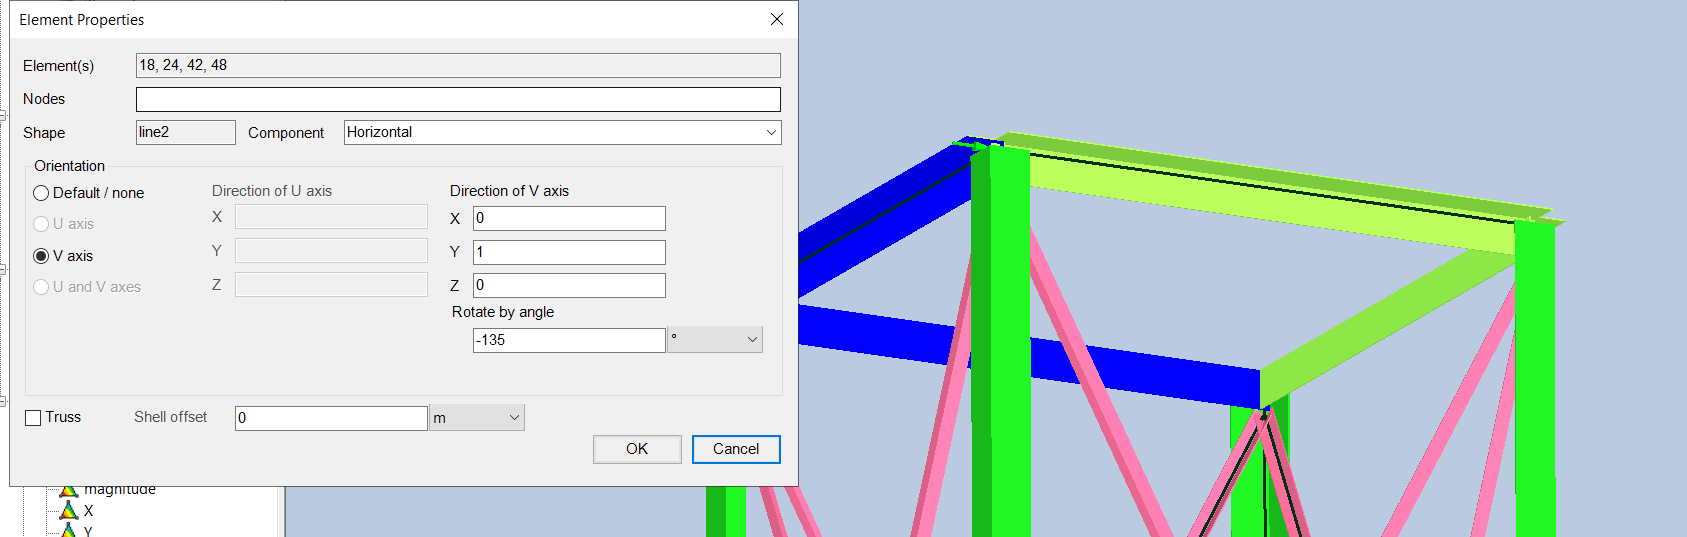Open the Shell offset unit dropdown

(477, 418)
